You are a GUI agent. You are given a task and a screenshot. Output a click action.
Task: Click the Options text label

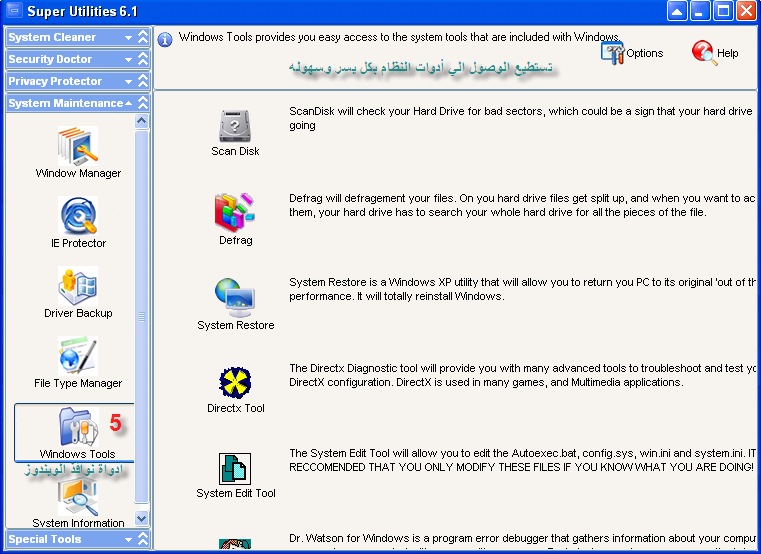pos(645,53)
